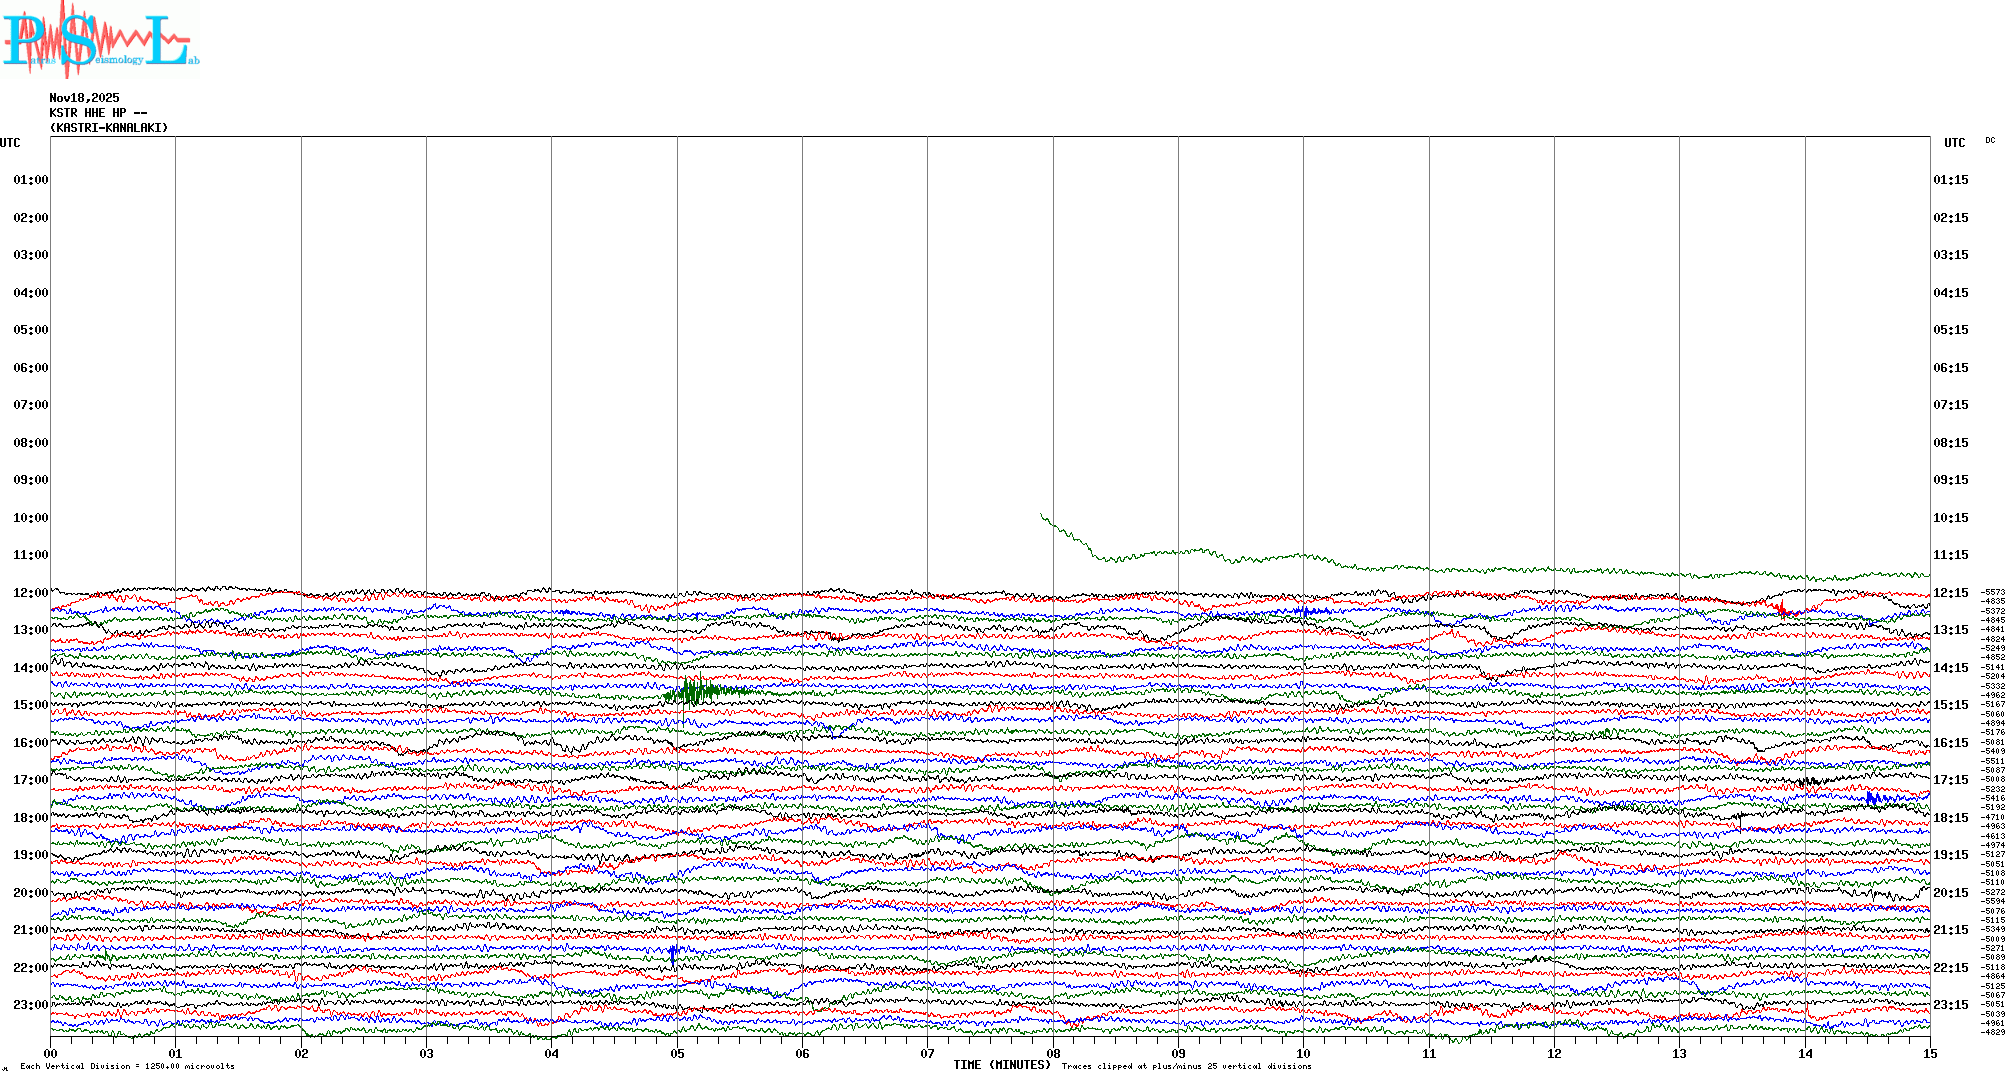
Task: Click minute marker 10 on bottom axis
Action: [1303, 1053]
